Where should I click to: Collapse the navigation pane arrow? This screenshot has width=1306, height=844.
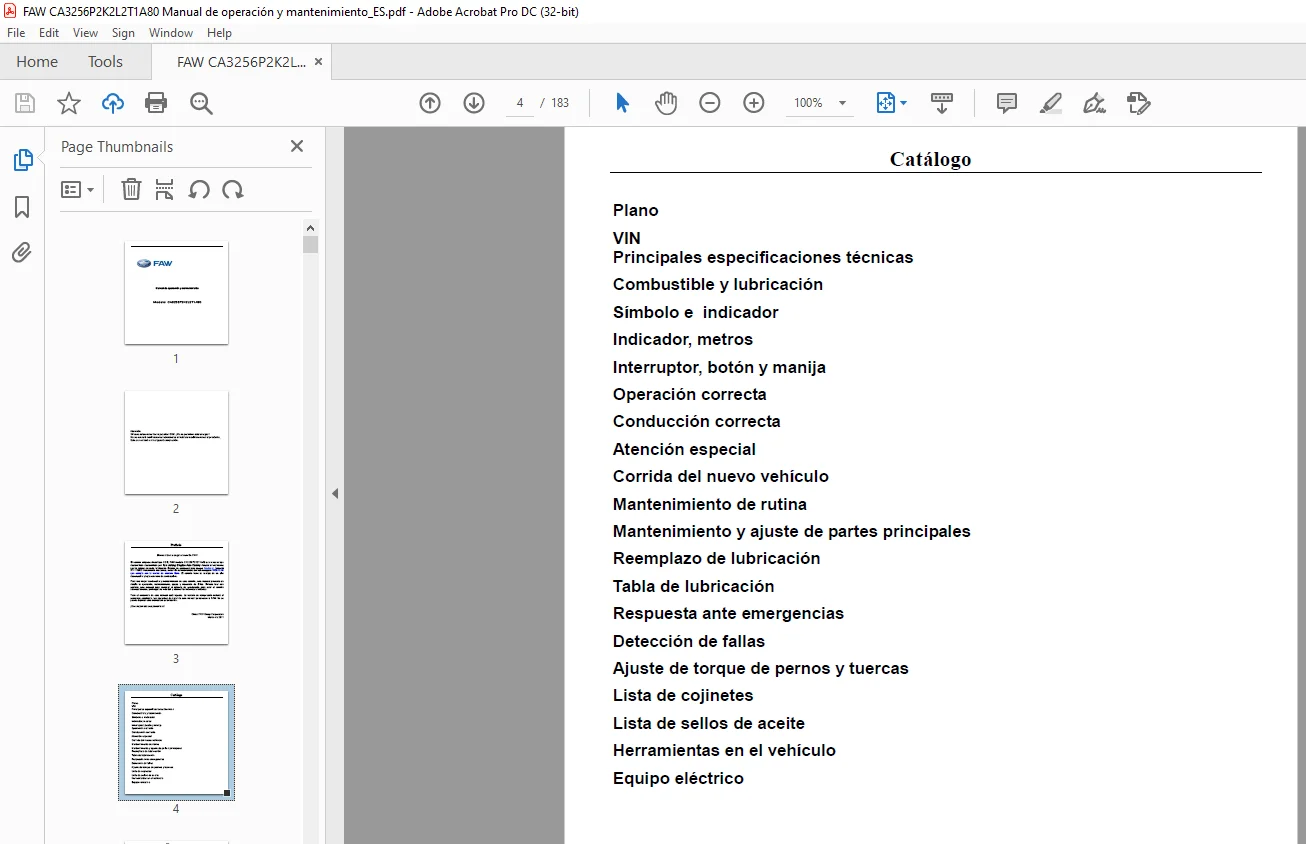[x=335, y=493]
